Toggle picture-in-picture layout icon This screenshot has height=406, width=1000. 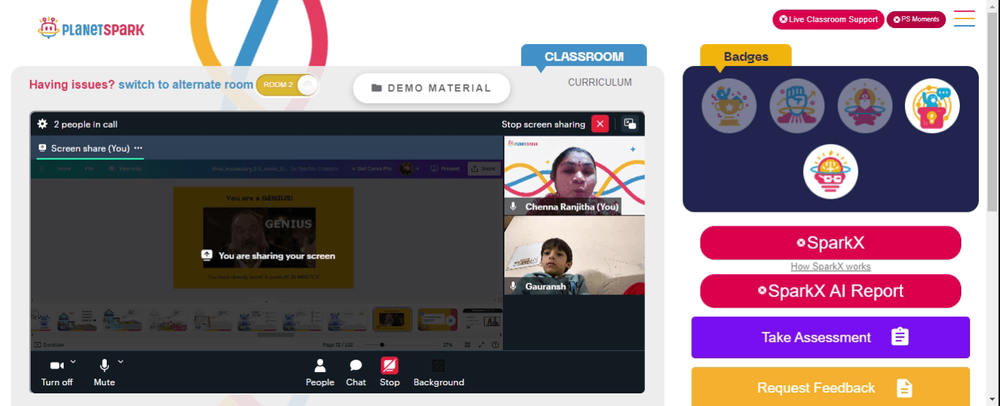tap(630, 124)
